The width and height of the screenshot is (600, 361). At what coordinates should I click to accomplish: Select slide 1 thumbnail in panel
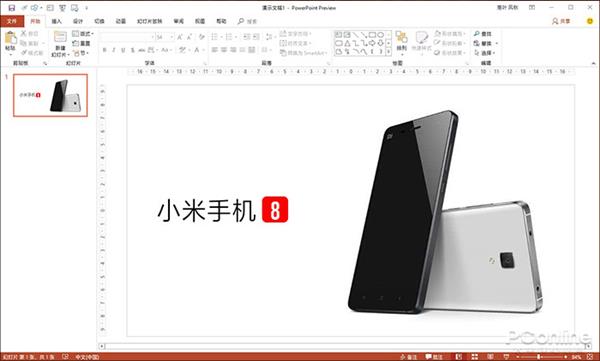click(51, 95)
